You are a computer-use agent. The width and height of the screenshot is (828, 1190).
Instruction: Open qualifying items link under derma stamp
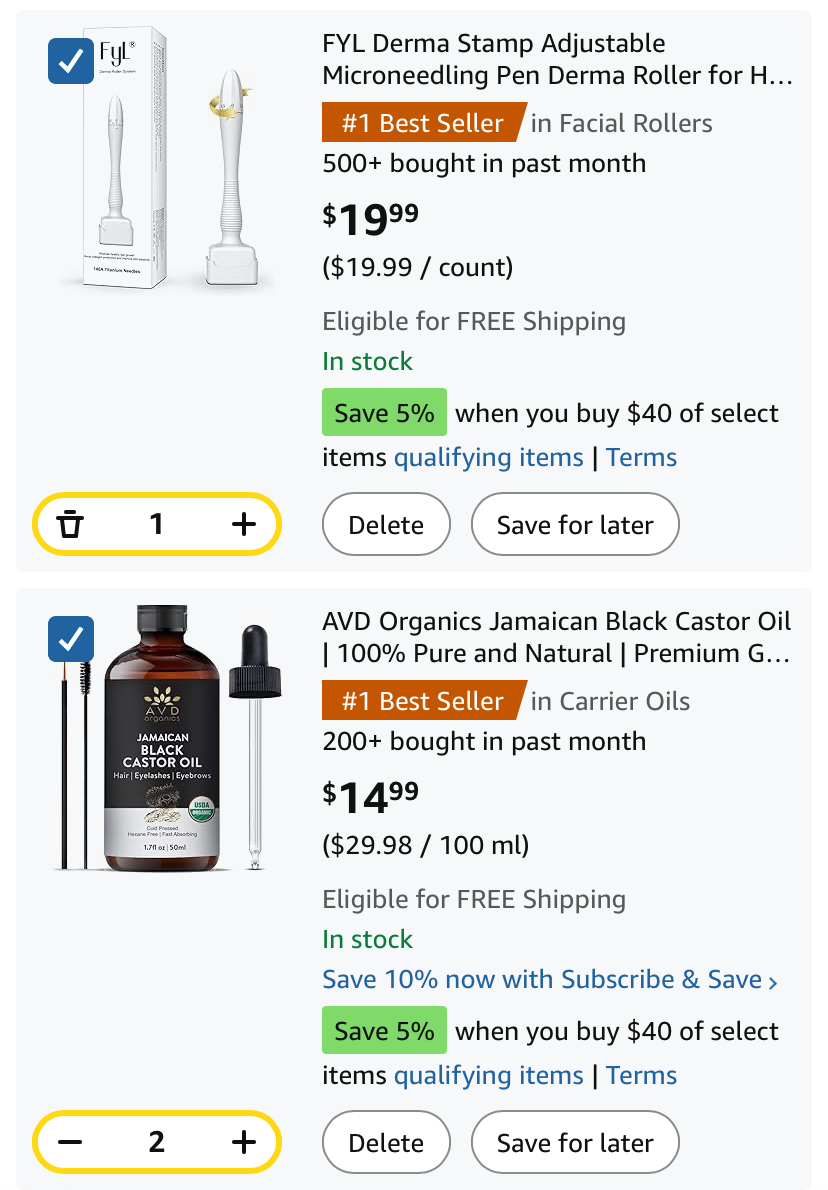pos(489,458)
